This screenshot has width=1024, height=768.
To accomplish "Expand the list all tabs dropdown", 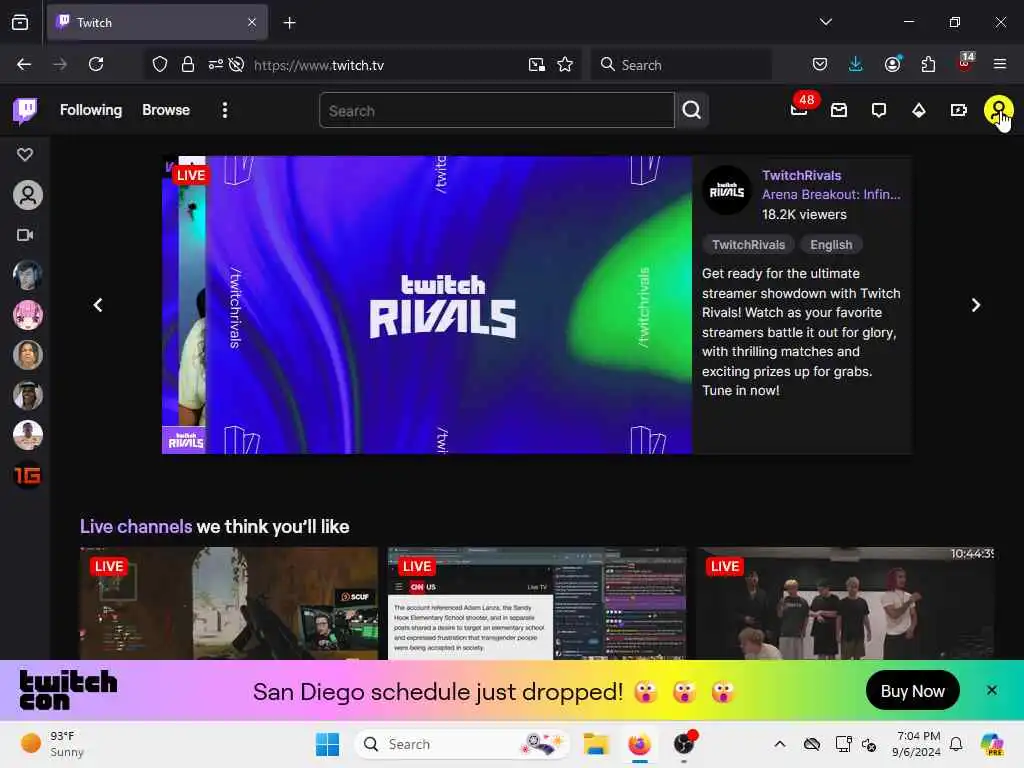I will 825,22.
